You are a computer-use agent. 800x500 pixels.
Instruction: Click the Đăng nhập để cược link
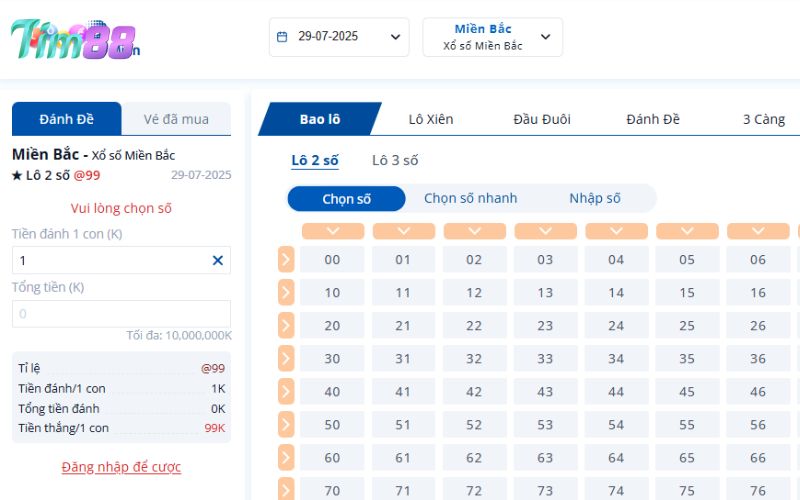pyautogui.click(x=121, y=467)
